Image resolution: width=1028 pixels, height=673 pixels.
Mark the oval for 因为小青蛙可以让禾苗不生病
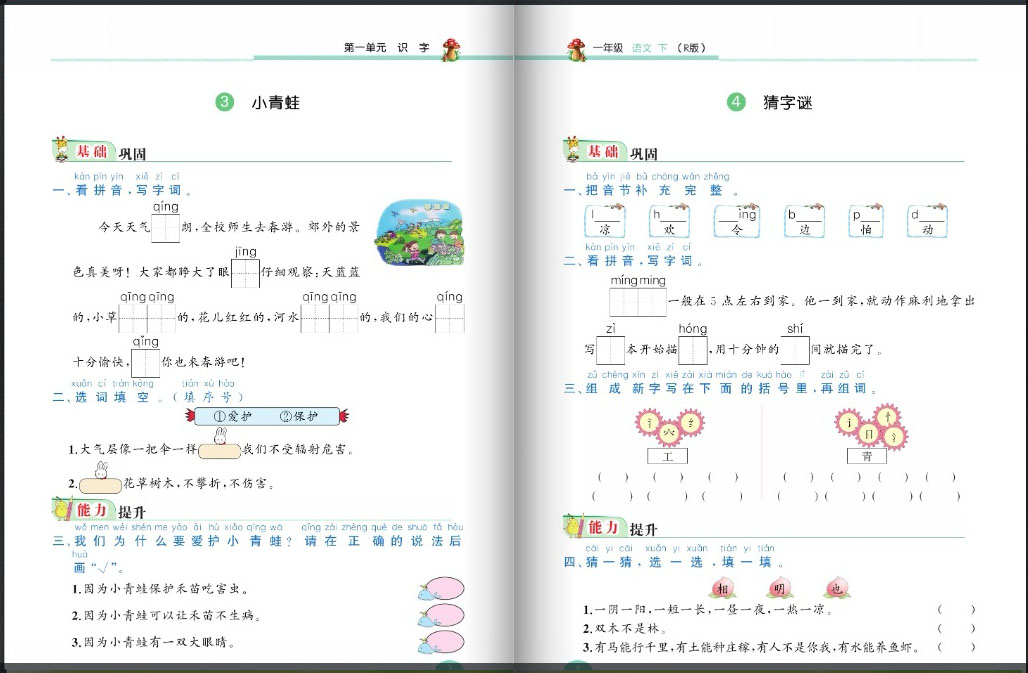pyautogui.click(x=440, y=615)
